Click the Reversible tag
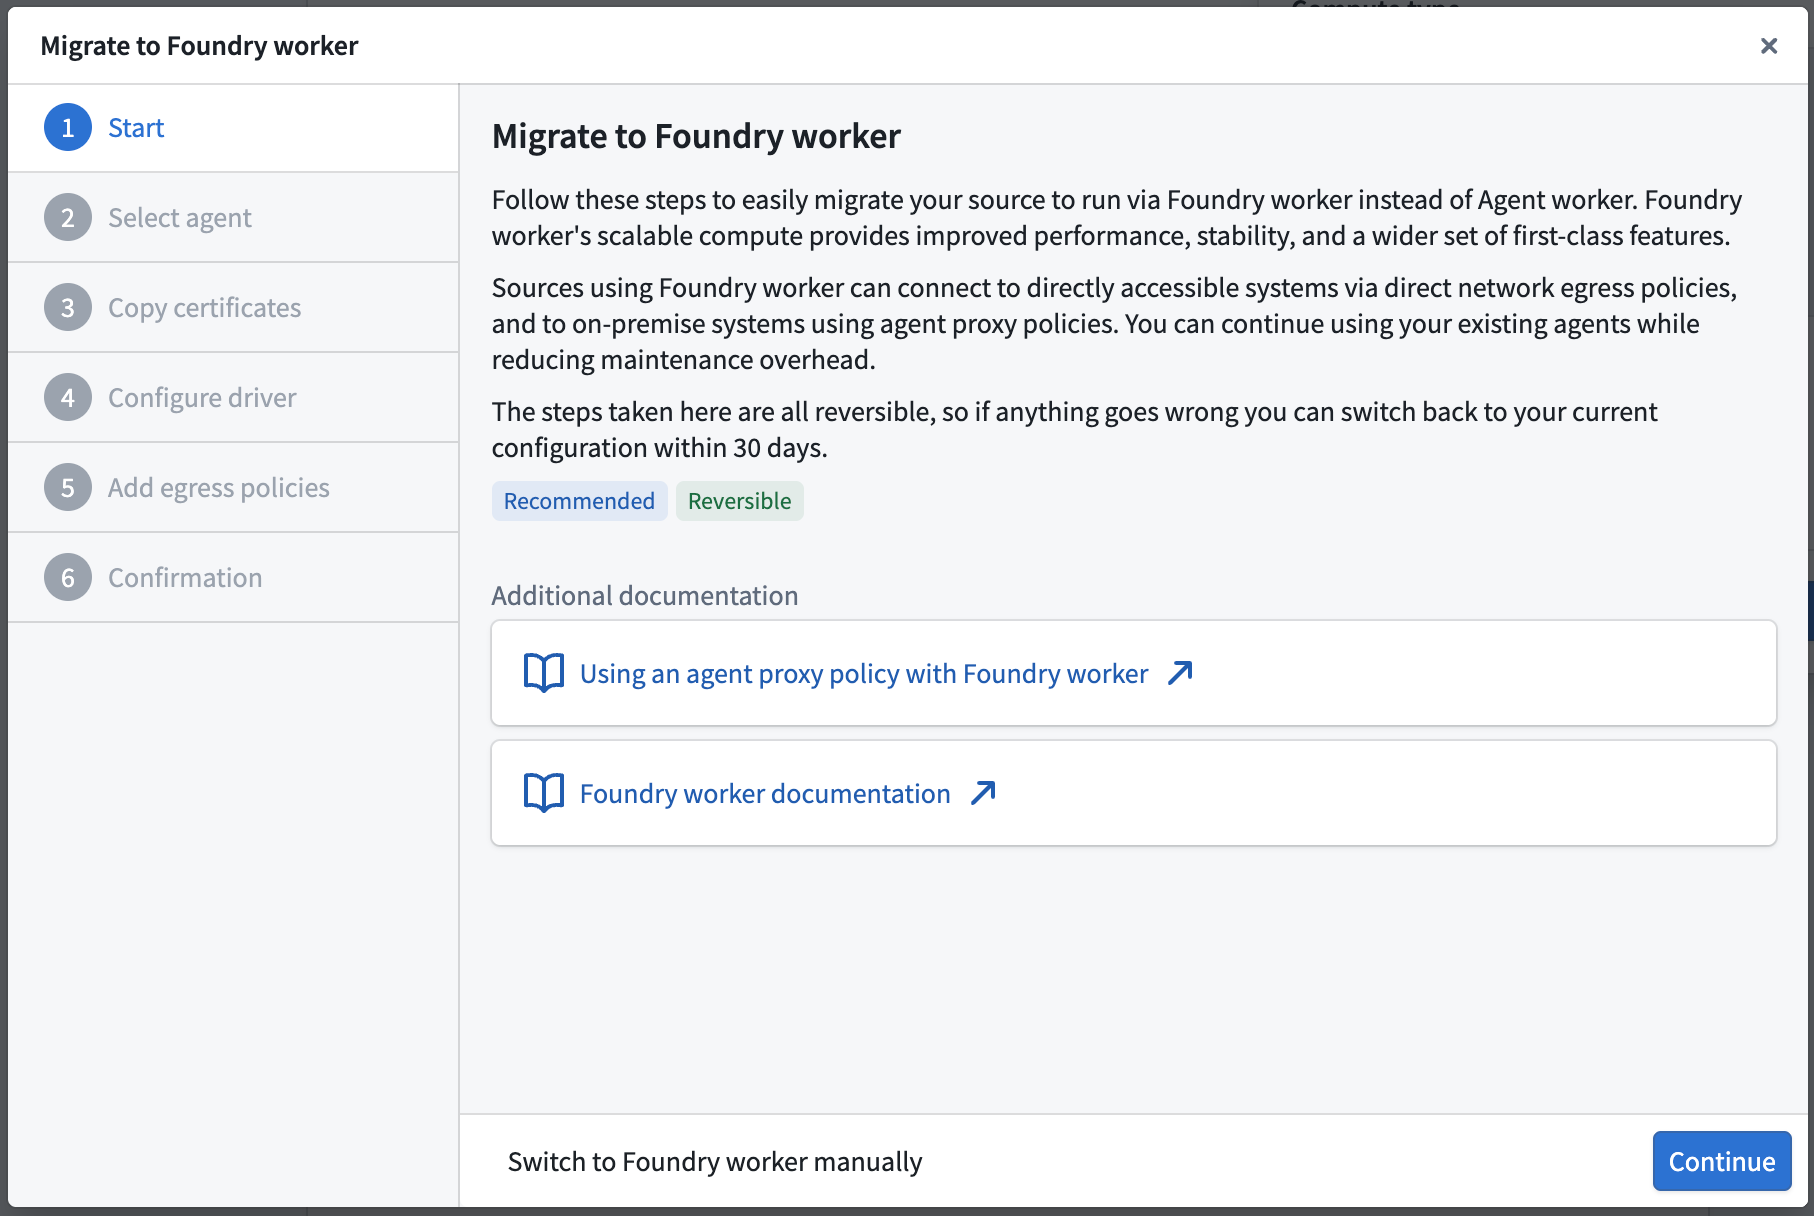 pyautogui.click(x=740, y=501)
